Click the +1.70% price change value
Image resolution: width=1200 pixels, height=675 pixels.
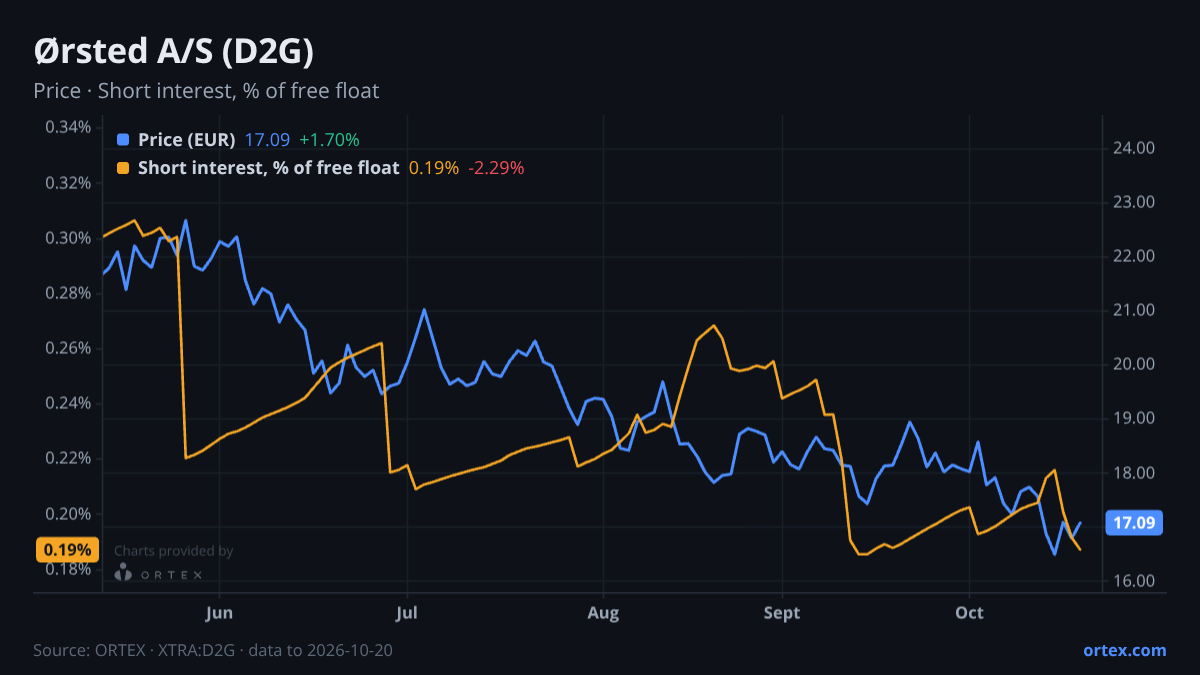click(x=329, y=140)
